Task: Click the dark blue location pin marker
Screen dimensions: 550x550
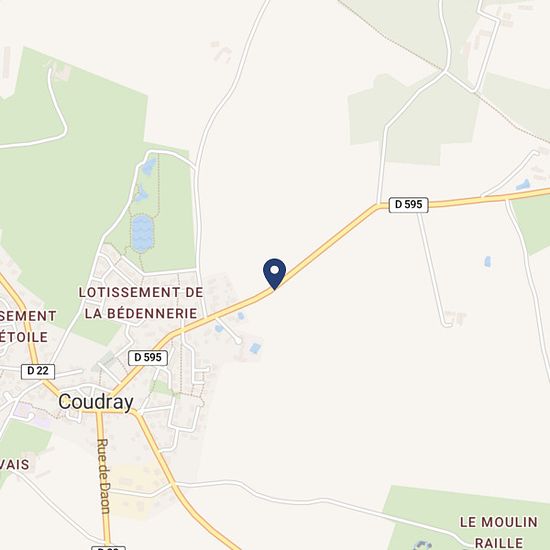Action: point(274,274)
